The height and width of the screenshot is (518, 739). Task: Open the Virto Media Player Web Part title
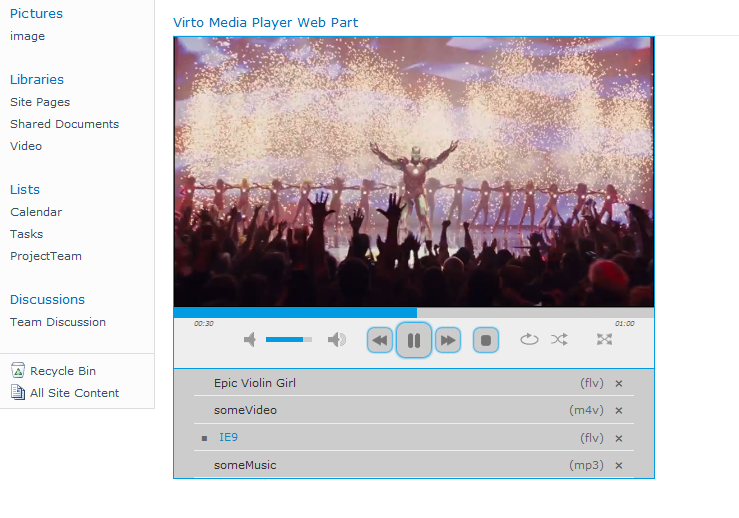coord(265,23)
